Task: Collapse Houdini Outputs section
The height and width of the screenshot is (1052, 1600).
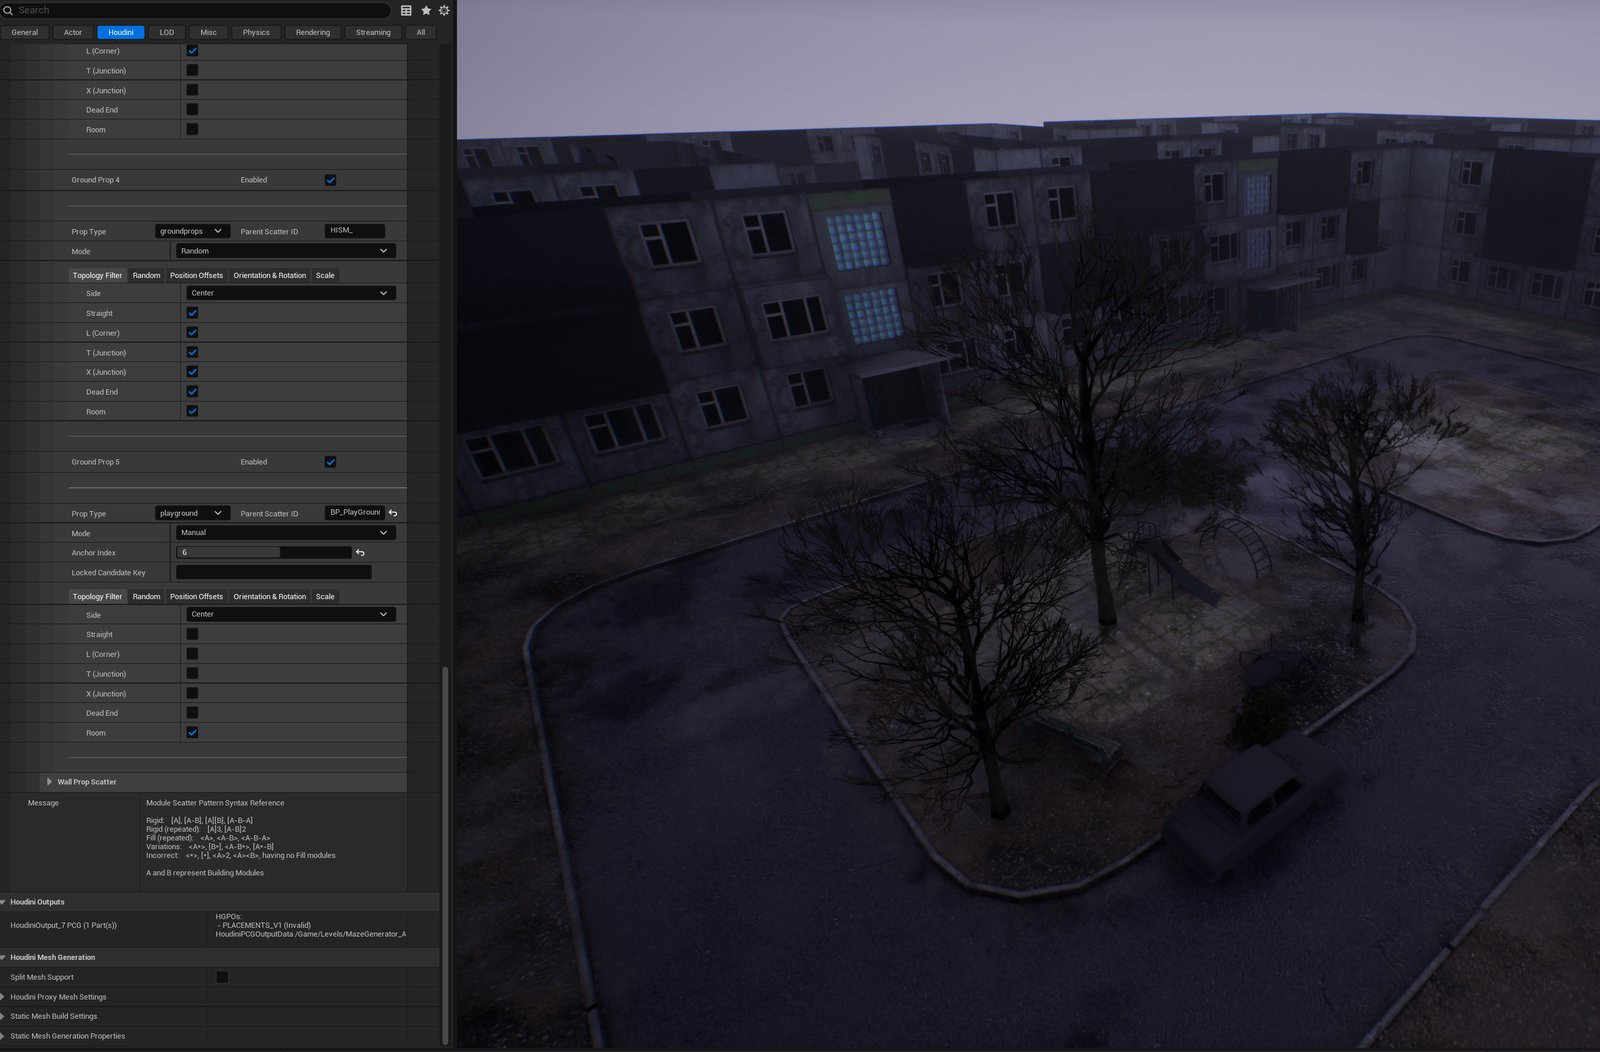Action: click(x=4, y=902)
